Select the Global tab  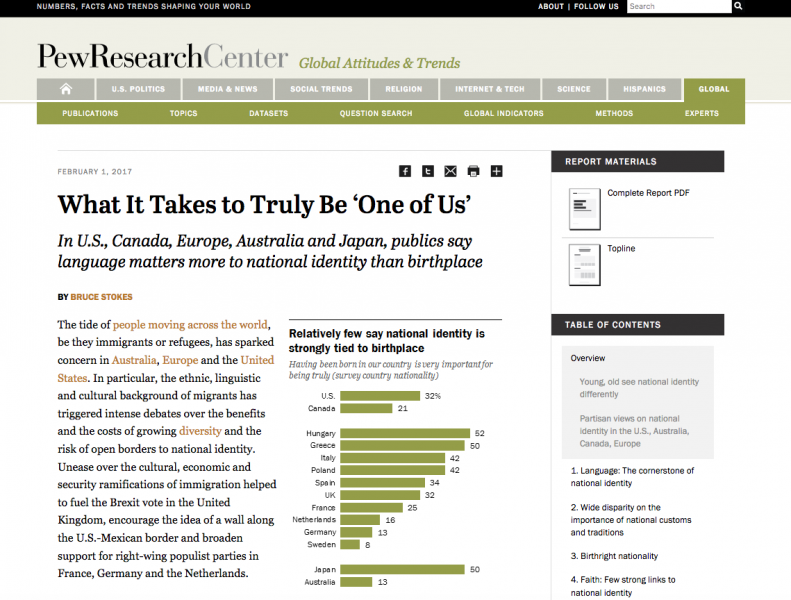coord(714,89)
